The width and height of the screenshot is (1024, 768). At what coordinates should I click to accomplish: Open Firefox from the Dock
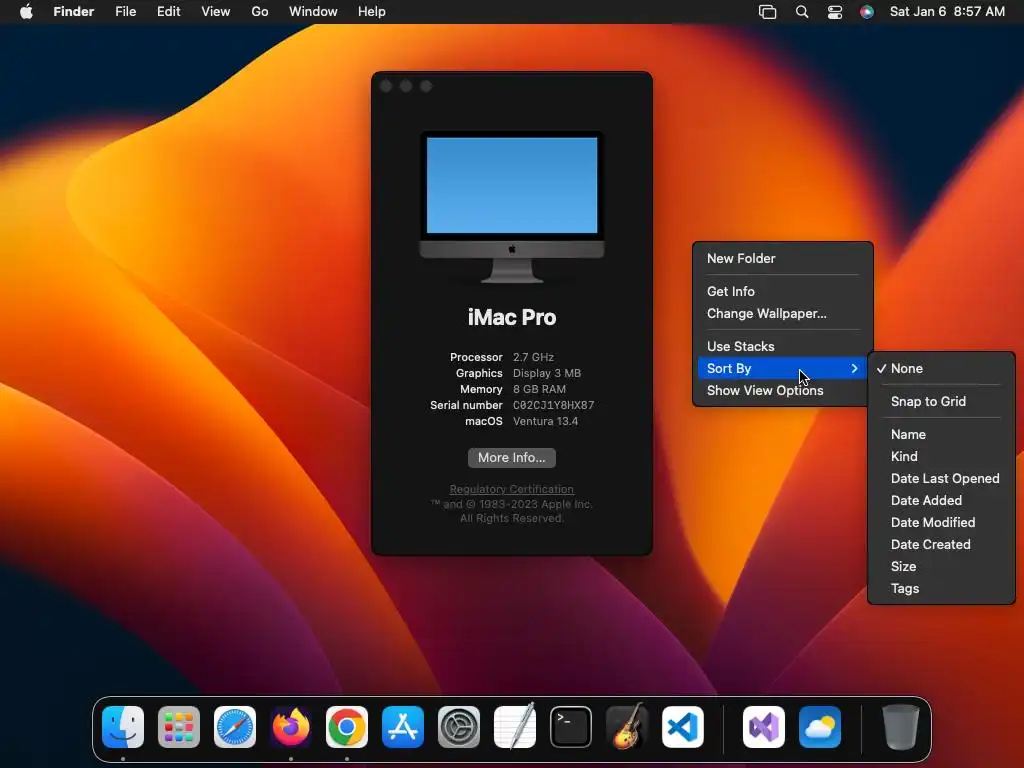[291, 727]
